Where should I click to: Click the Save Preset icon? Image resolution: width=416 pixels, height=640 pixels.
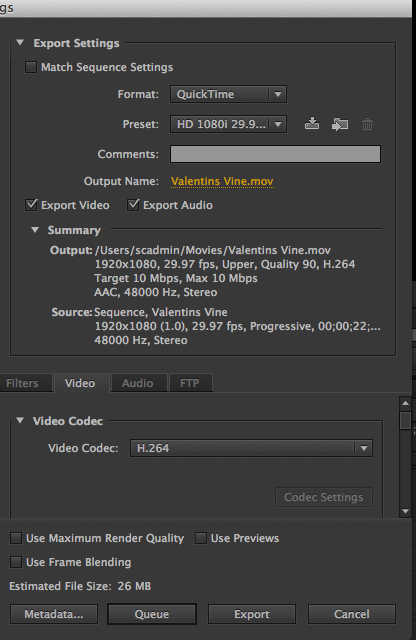point(312,124)
